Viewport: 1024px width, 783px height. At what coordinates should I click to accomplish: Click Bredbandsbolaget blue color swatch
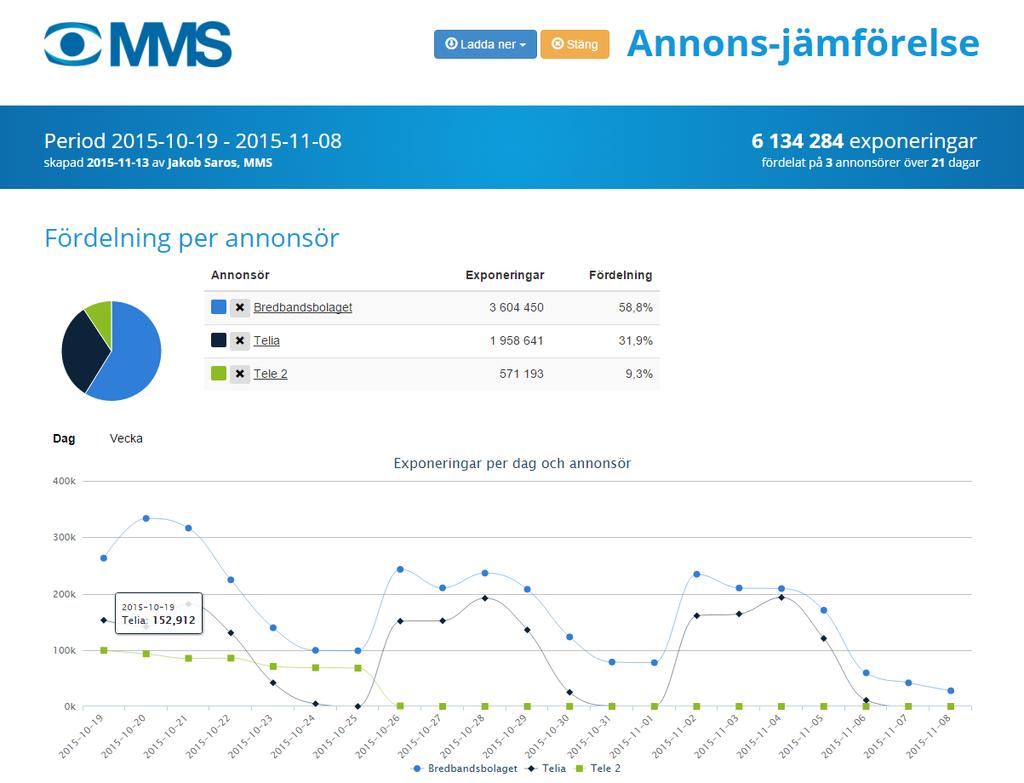219,306
